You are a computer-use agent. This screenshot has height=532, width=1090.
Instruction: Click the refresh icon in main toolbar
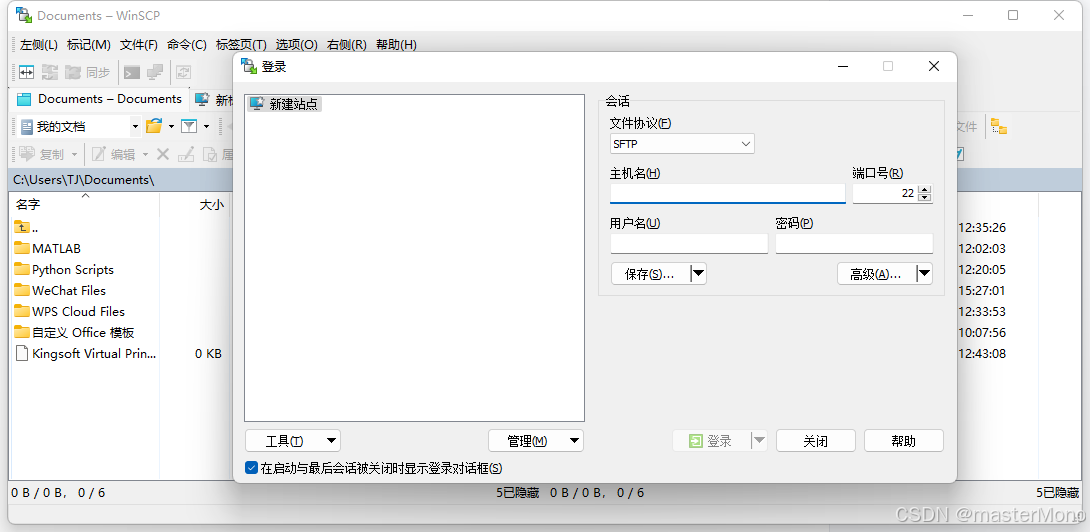184,72
